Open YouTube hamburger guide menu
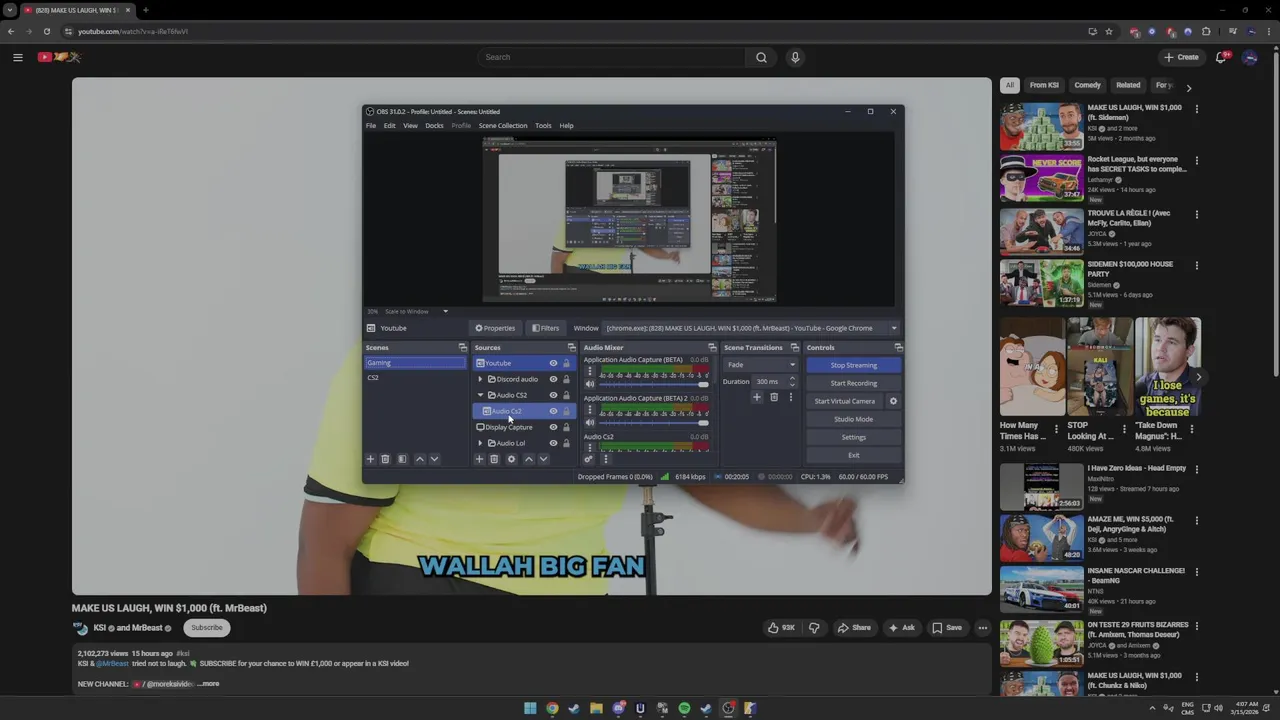1280x720 pixels. [x=17, y=57]
